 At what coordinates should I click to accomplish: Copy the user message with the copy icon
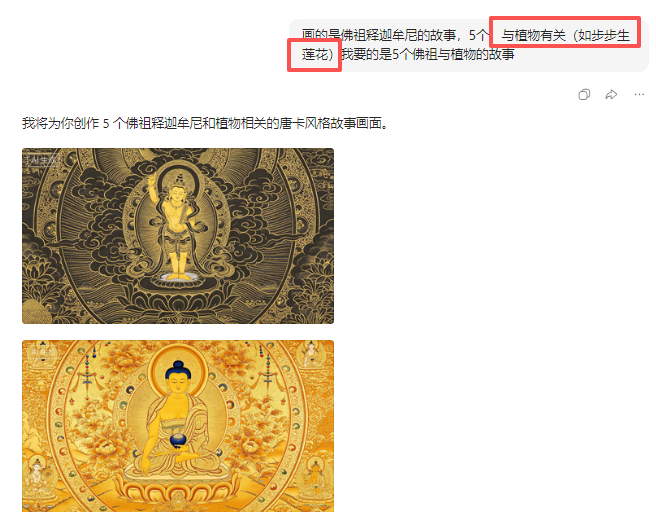584,95
